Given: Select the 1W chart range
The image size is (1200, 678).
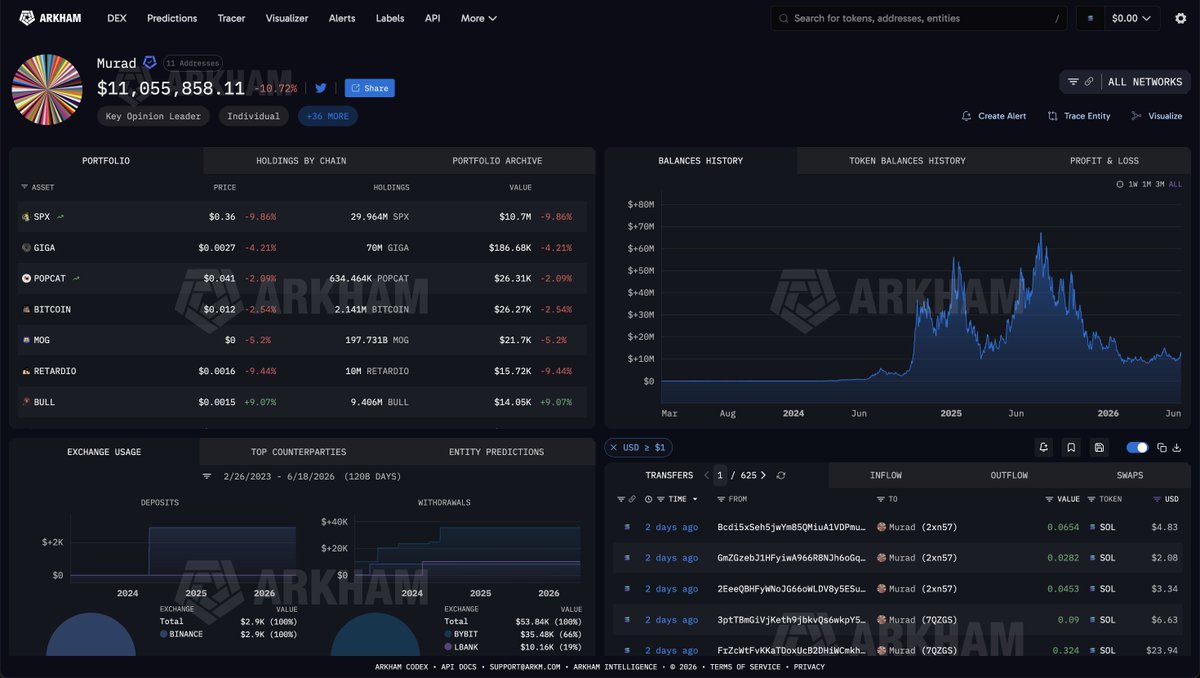Looking at the screenshot, I should pyautogui.click(x=1133, y=184).
